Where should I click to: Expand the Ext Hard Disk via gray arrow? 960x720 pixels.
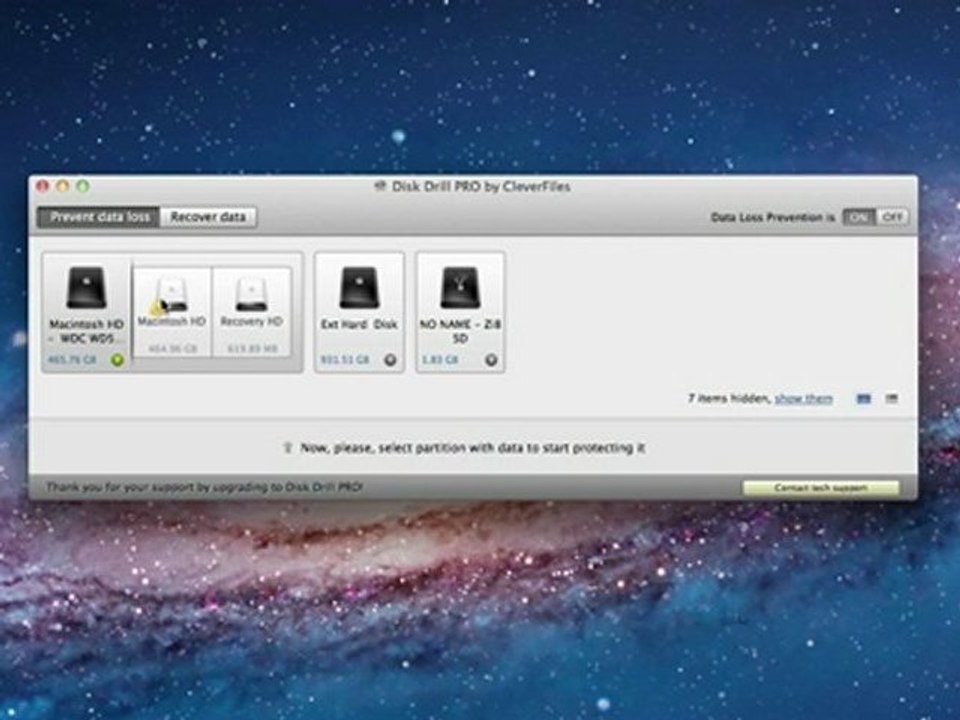pyautogui.click(x=390, y=360)
